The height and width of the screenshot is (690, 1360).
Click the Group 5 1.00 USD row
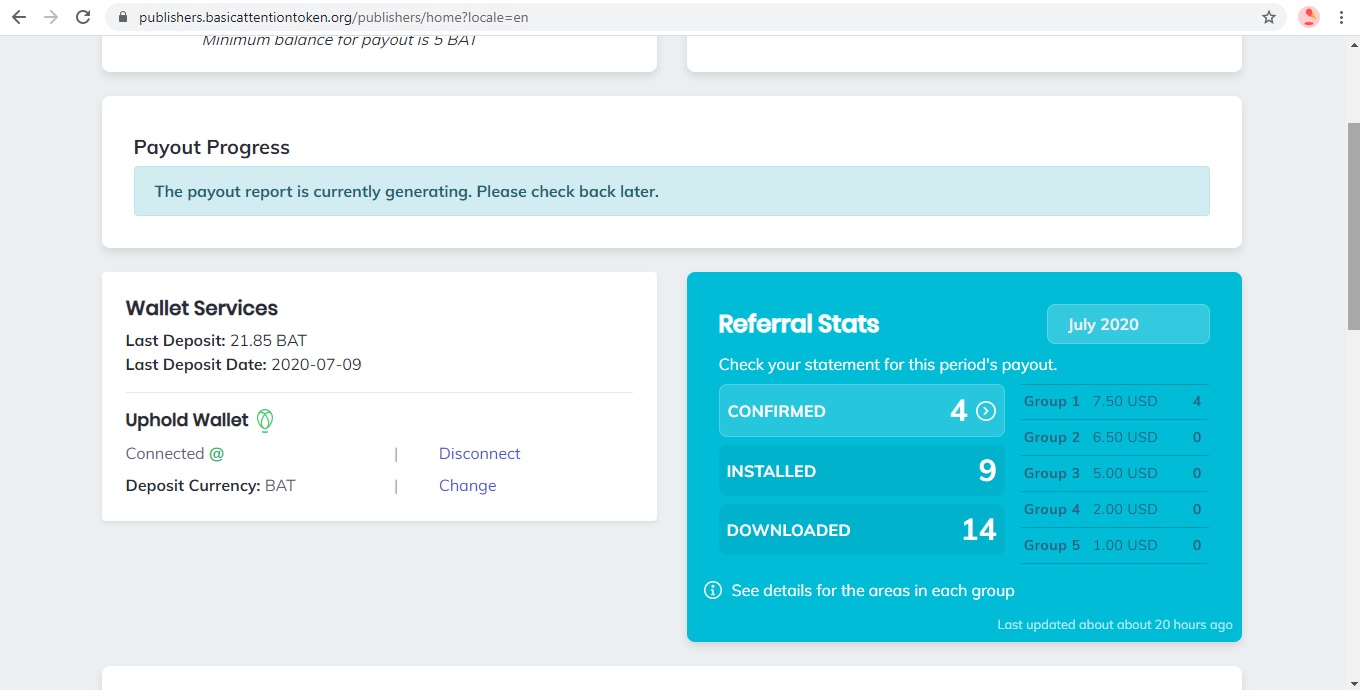pos(1115,545)
